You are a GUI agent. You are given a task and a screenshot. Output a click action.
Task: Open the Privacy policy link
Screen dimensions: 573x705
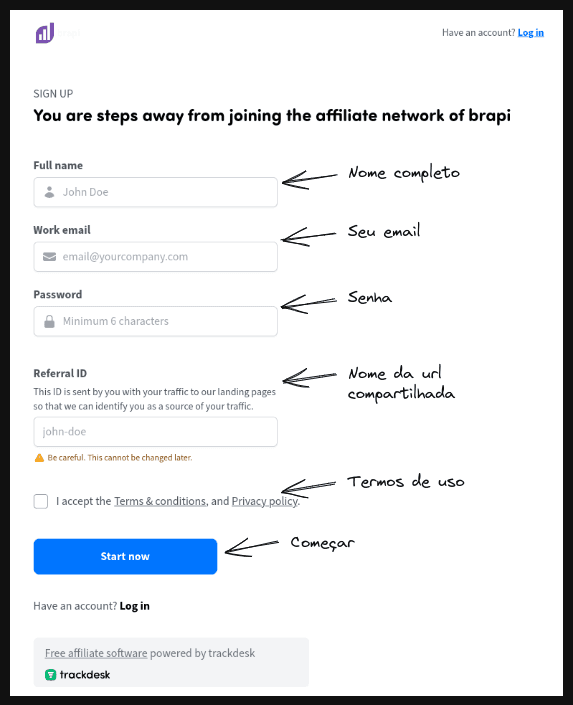tap(264, 501)
